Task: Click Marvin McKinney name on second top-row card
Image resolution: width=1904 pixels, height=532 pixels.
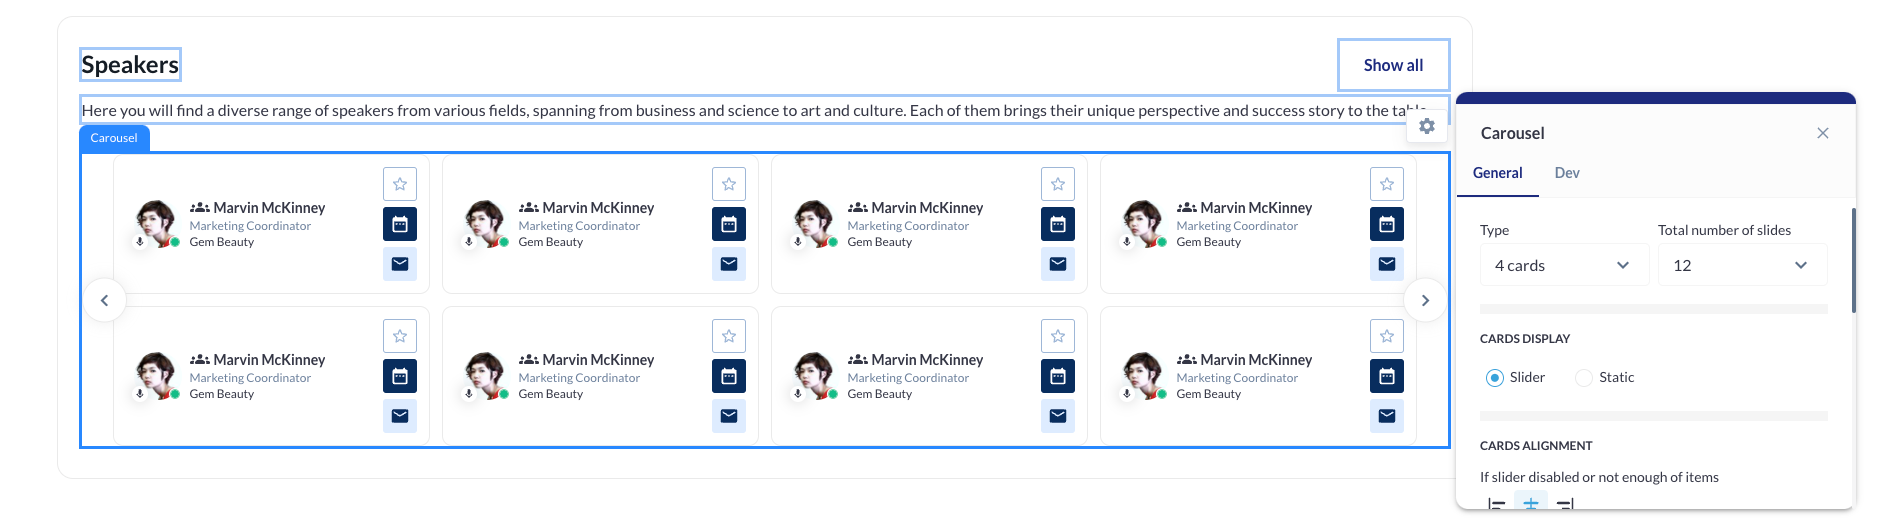Action: 598,208
